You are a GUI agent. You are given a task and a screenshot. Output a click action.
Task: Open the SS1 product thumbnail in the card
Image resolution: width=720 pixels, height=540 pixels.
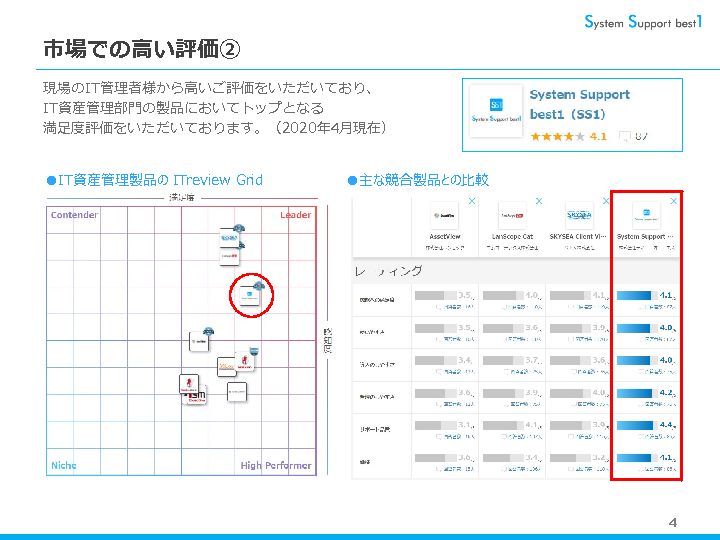(496, 111)
